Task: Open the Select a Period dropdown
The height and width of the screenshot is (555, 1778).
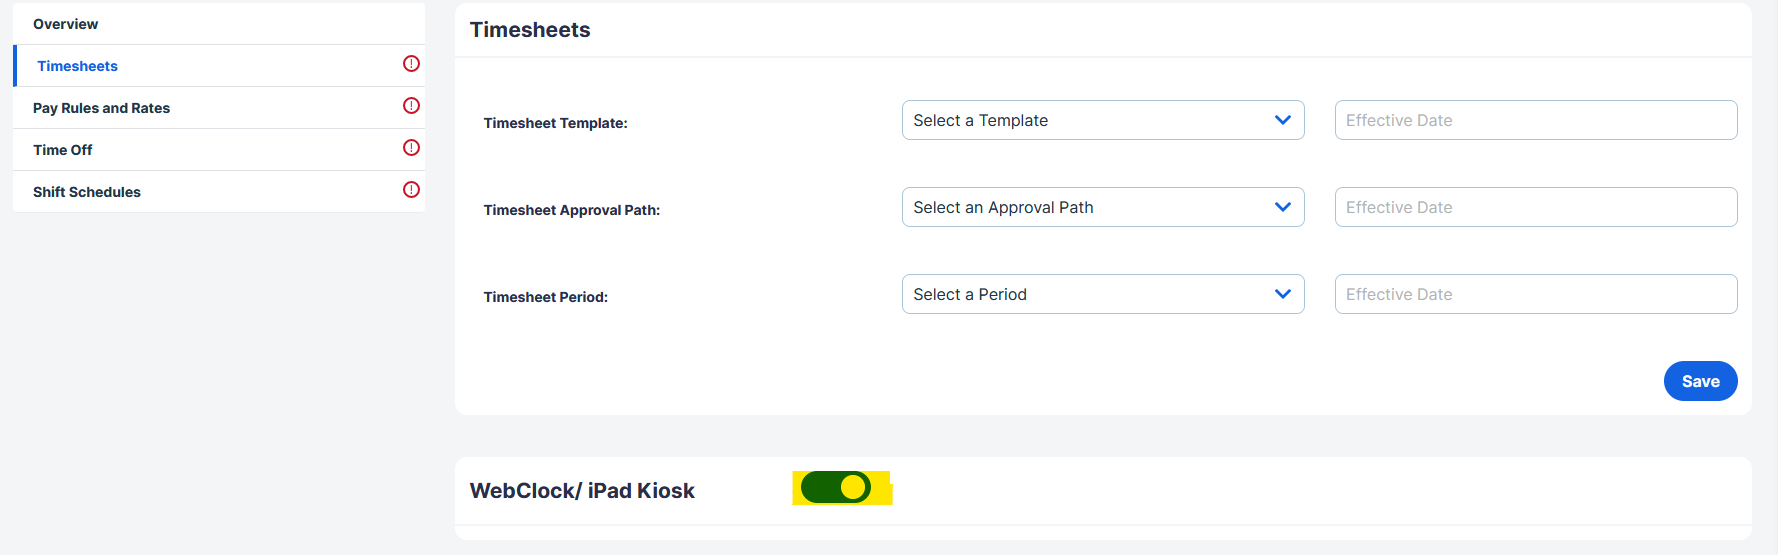Action: [1103, 294]
